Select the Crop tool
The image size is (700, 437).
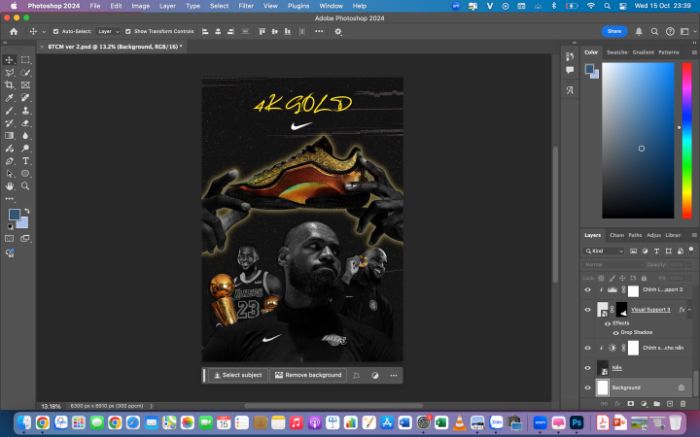tap(9, 85)
